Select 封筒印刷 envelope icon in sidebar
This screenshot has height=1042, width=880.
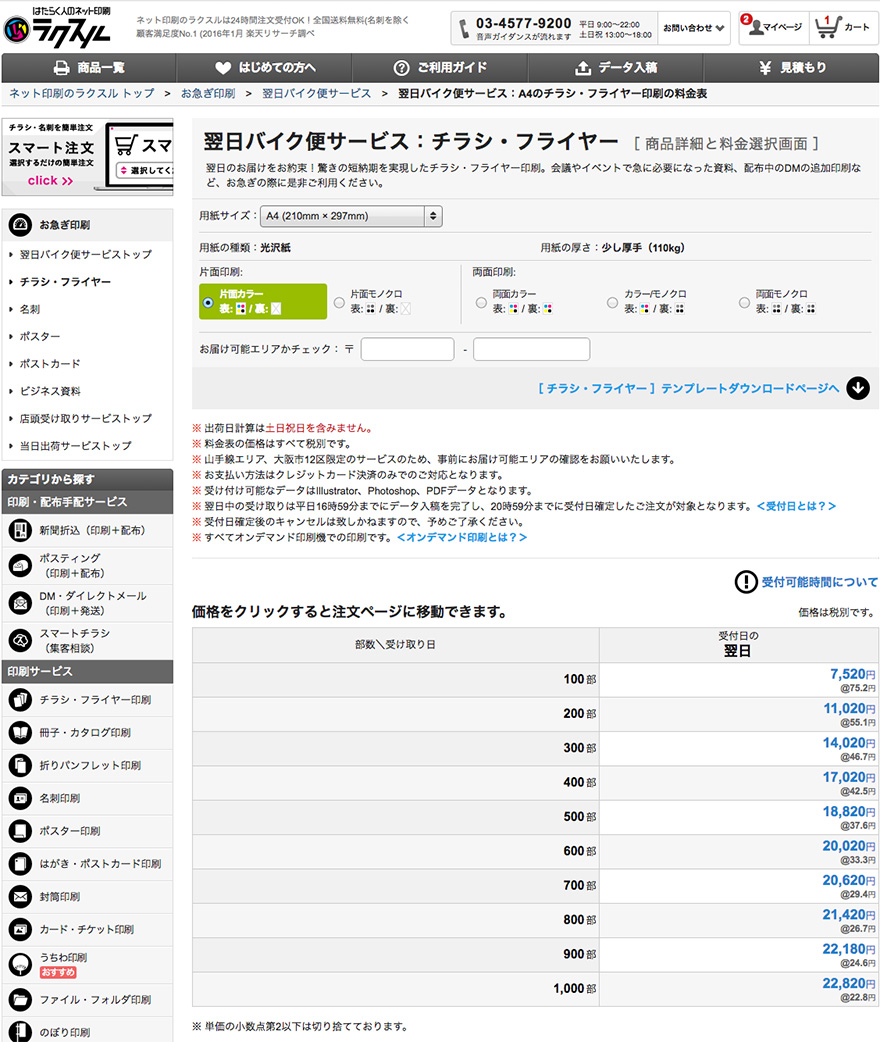tap(20, 896)
